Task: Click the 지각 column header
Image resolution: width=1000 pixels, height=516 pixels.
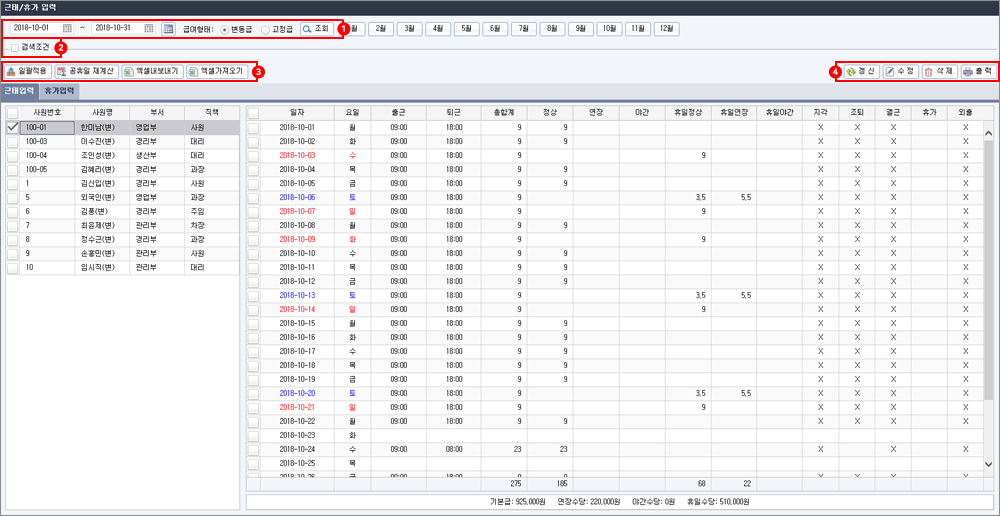Action: (x=821, y=112)
